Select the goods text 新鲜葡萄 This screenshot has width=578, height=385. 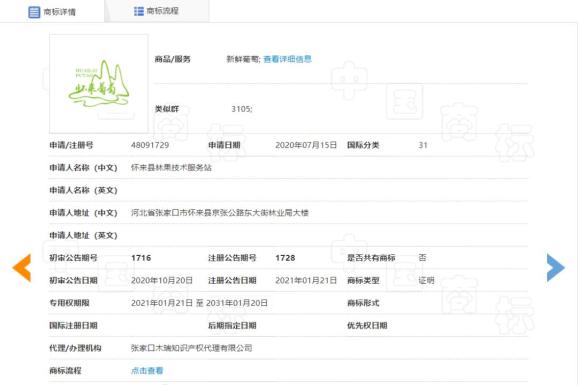pyautogui.click(x=243, y=59)
